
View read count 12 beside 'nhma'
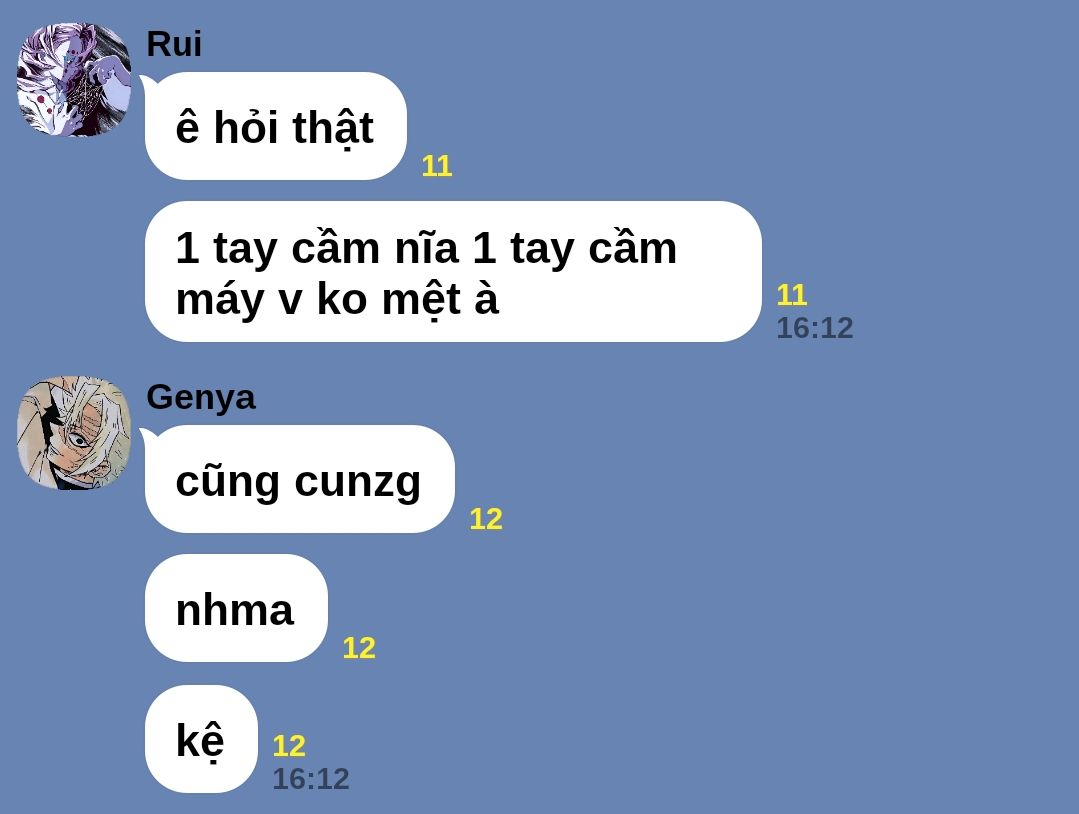(359, 648)
